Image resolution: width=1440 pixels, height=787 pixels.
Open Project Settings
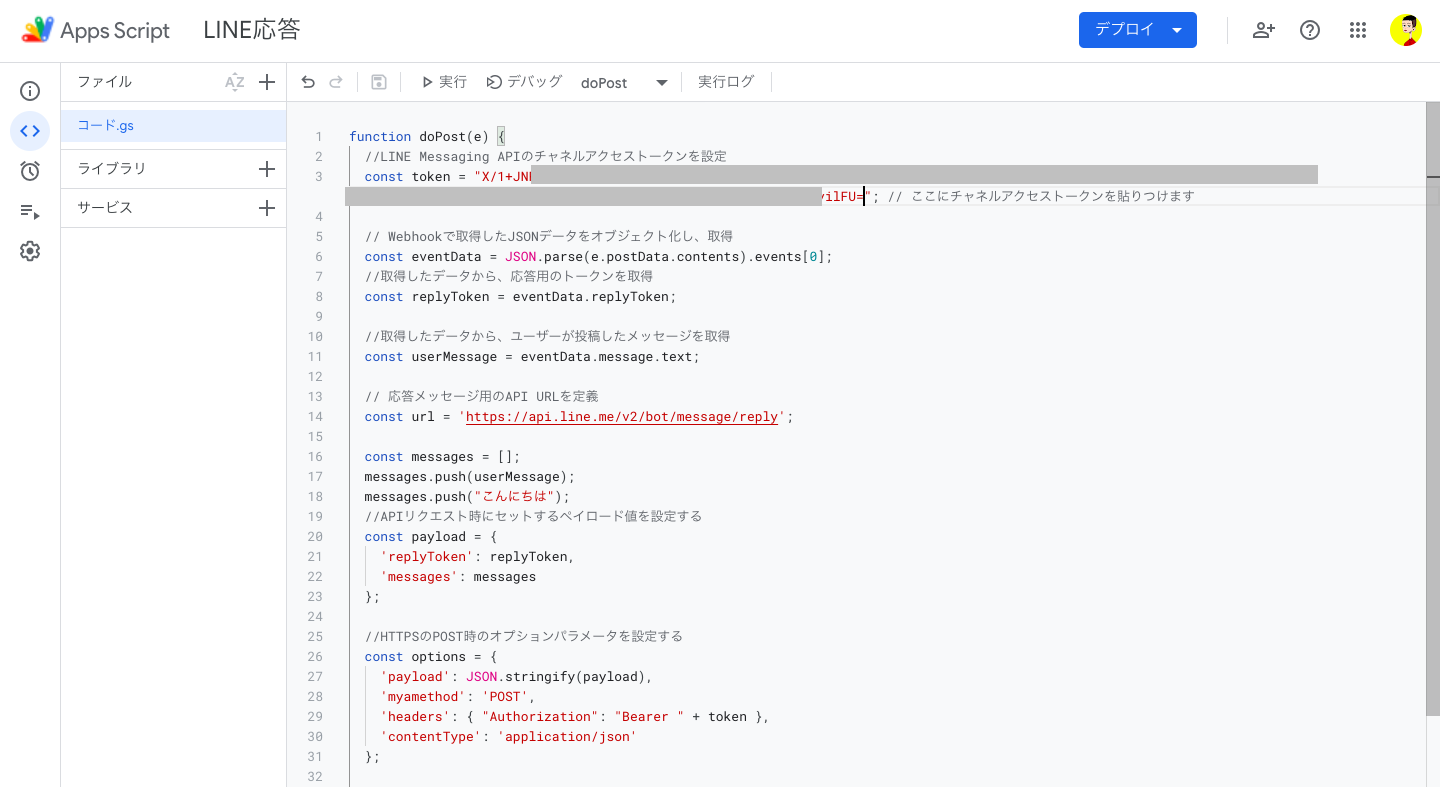click(29, 252)
